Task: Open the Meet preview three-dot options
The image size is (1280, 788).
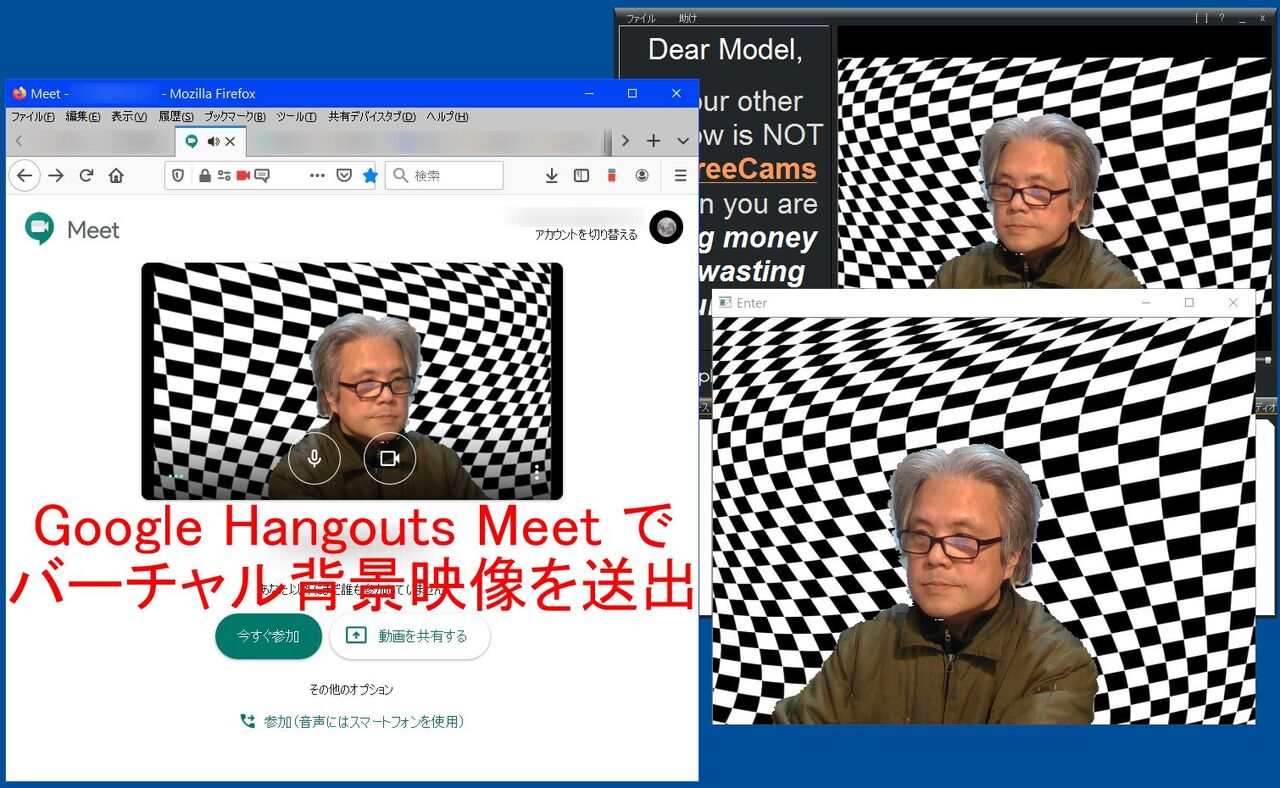Action: 537,472
